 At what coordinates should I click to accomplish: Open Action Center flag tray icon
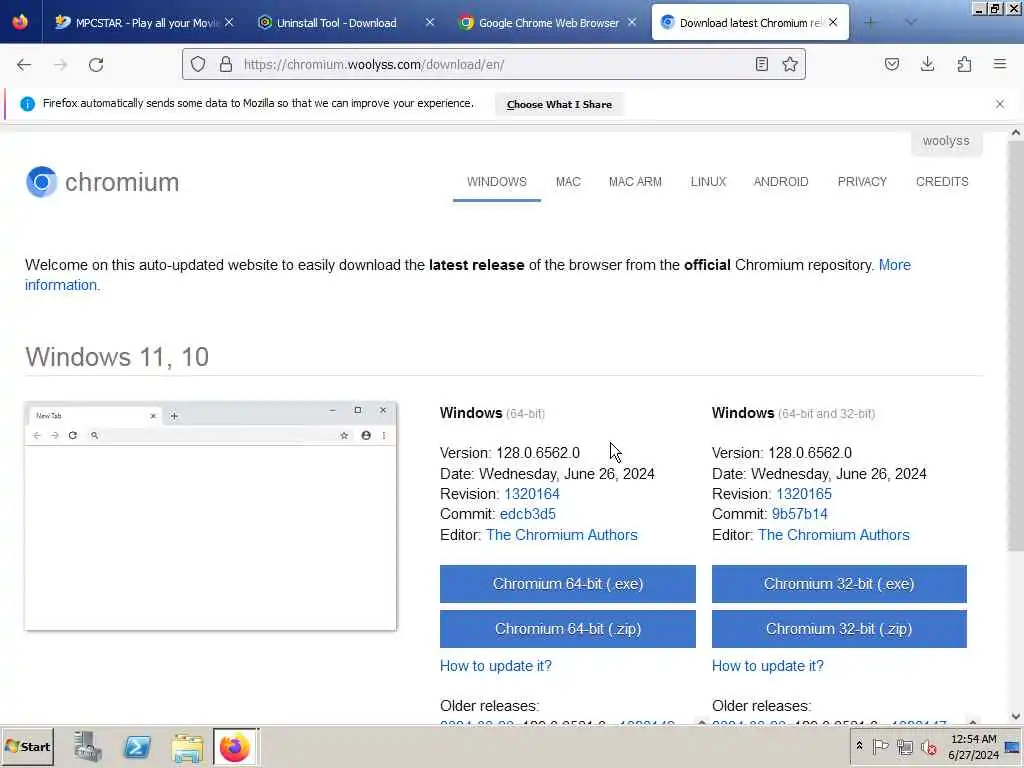coord(880,746)
